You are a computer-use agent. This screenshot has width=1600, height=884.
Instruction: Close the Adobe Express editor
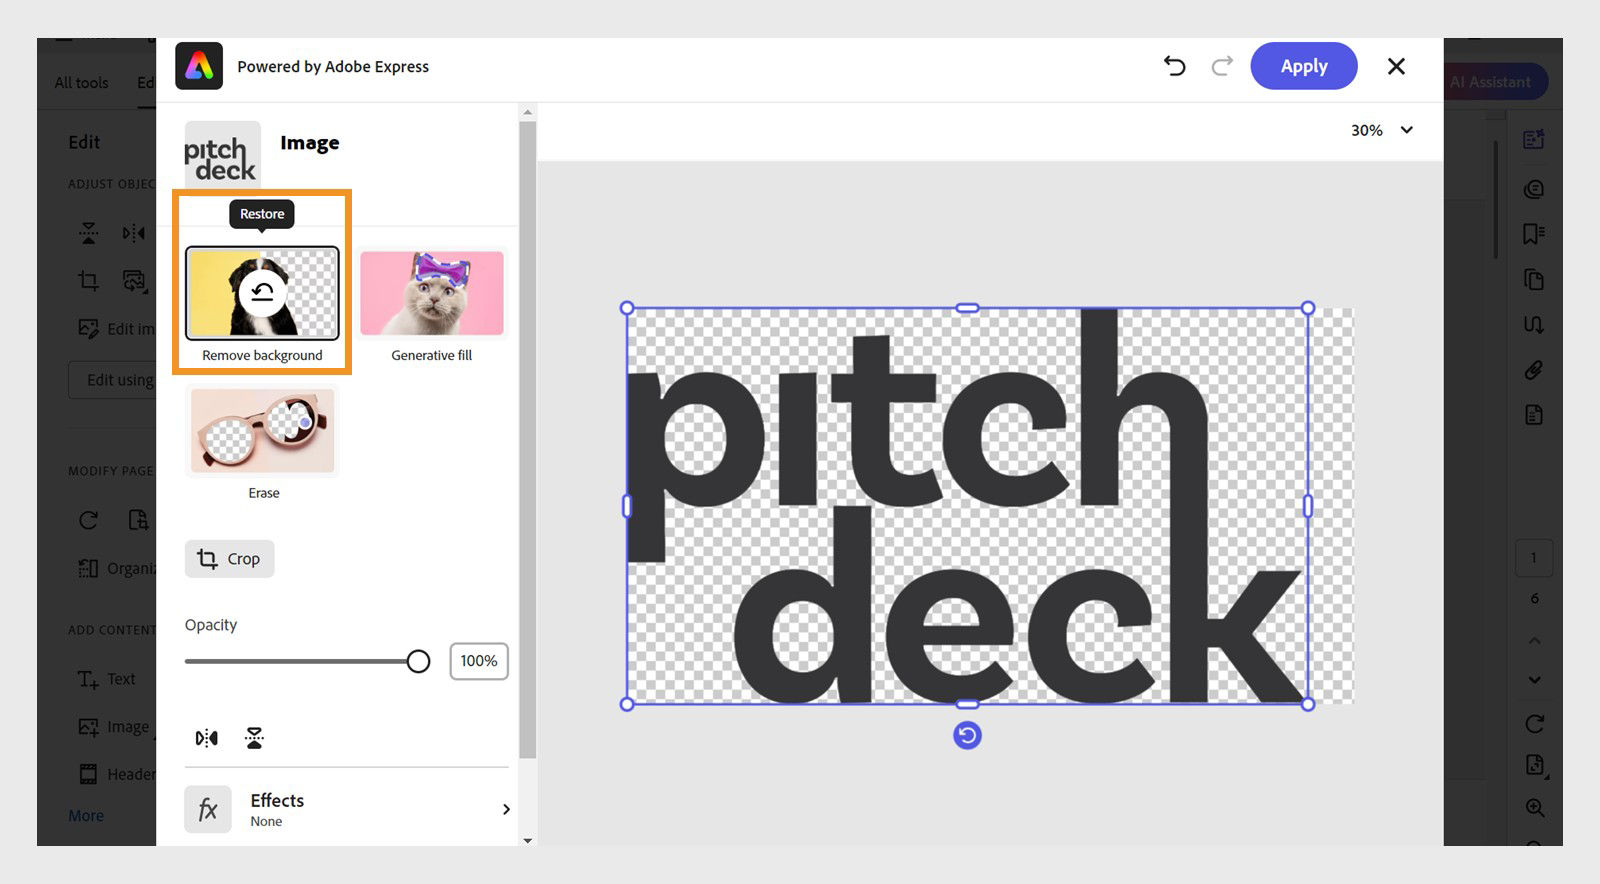tap(1396, 66)
